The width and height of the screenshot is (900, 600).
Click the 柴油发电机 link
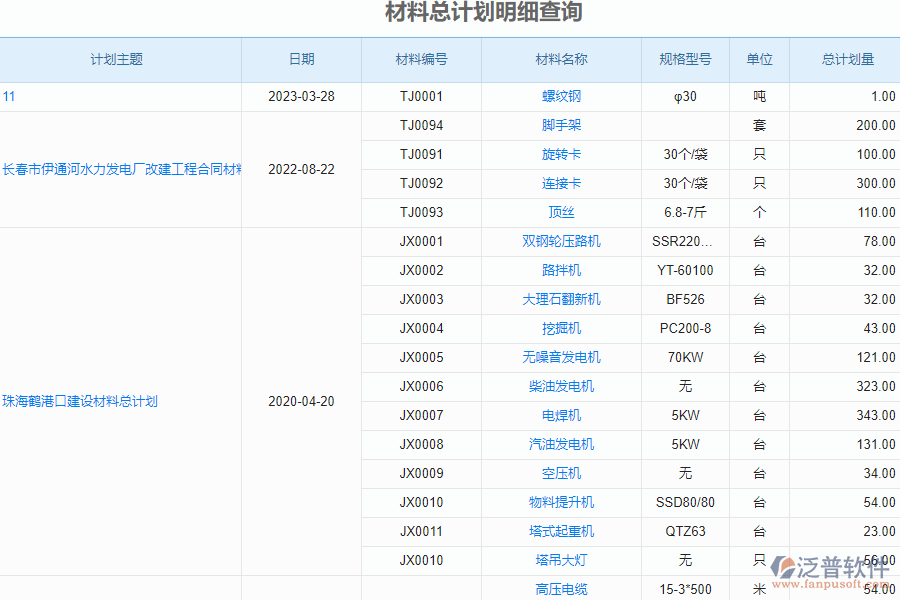coord(562,386)
